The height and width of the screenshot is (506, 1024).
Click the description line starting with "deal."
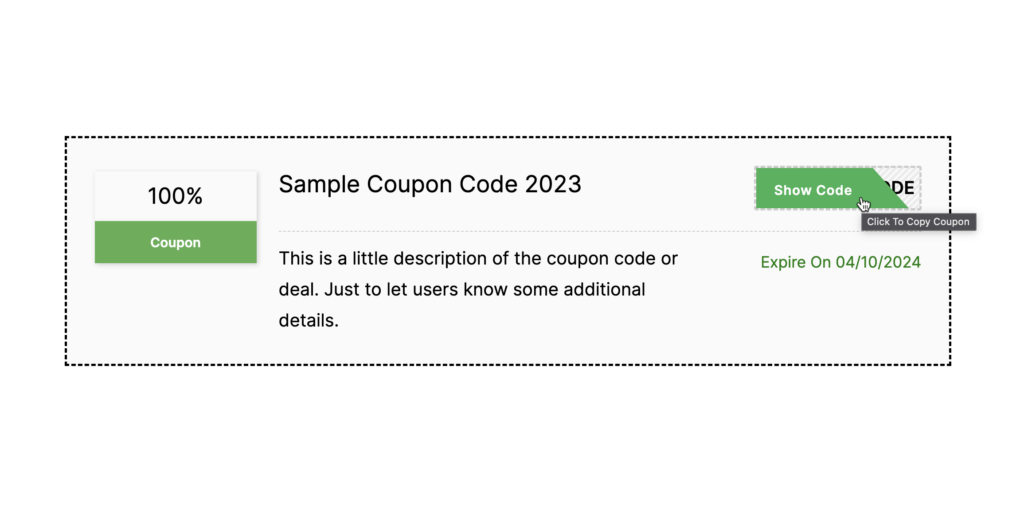pos(462,290)
